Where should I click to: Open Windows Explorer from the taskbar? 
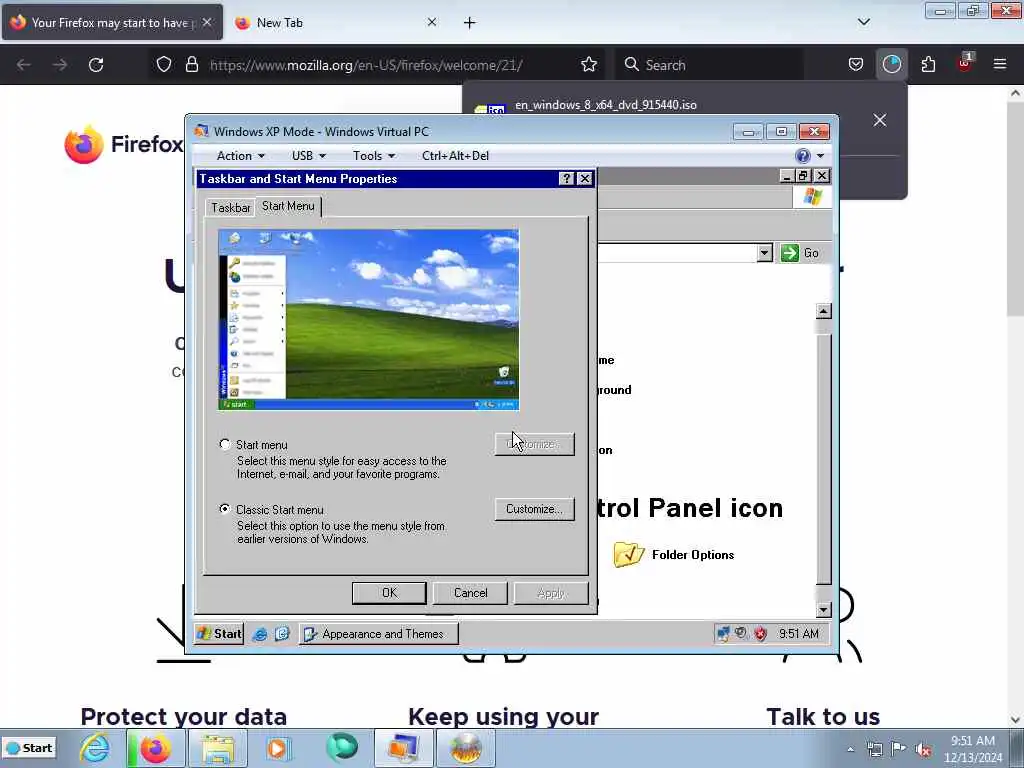(217, 748)
